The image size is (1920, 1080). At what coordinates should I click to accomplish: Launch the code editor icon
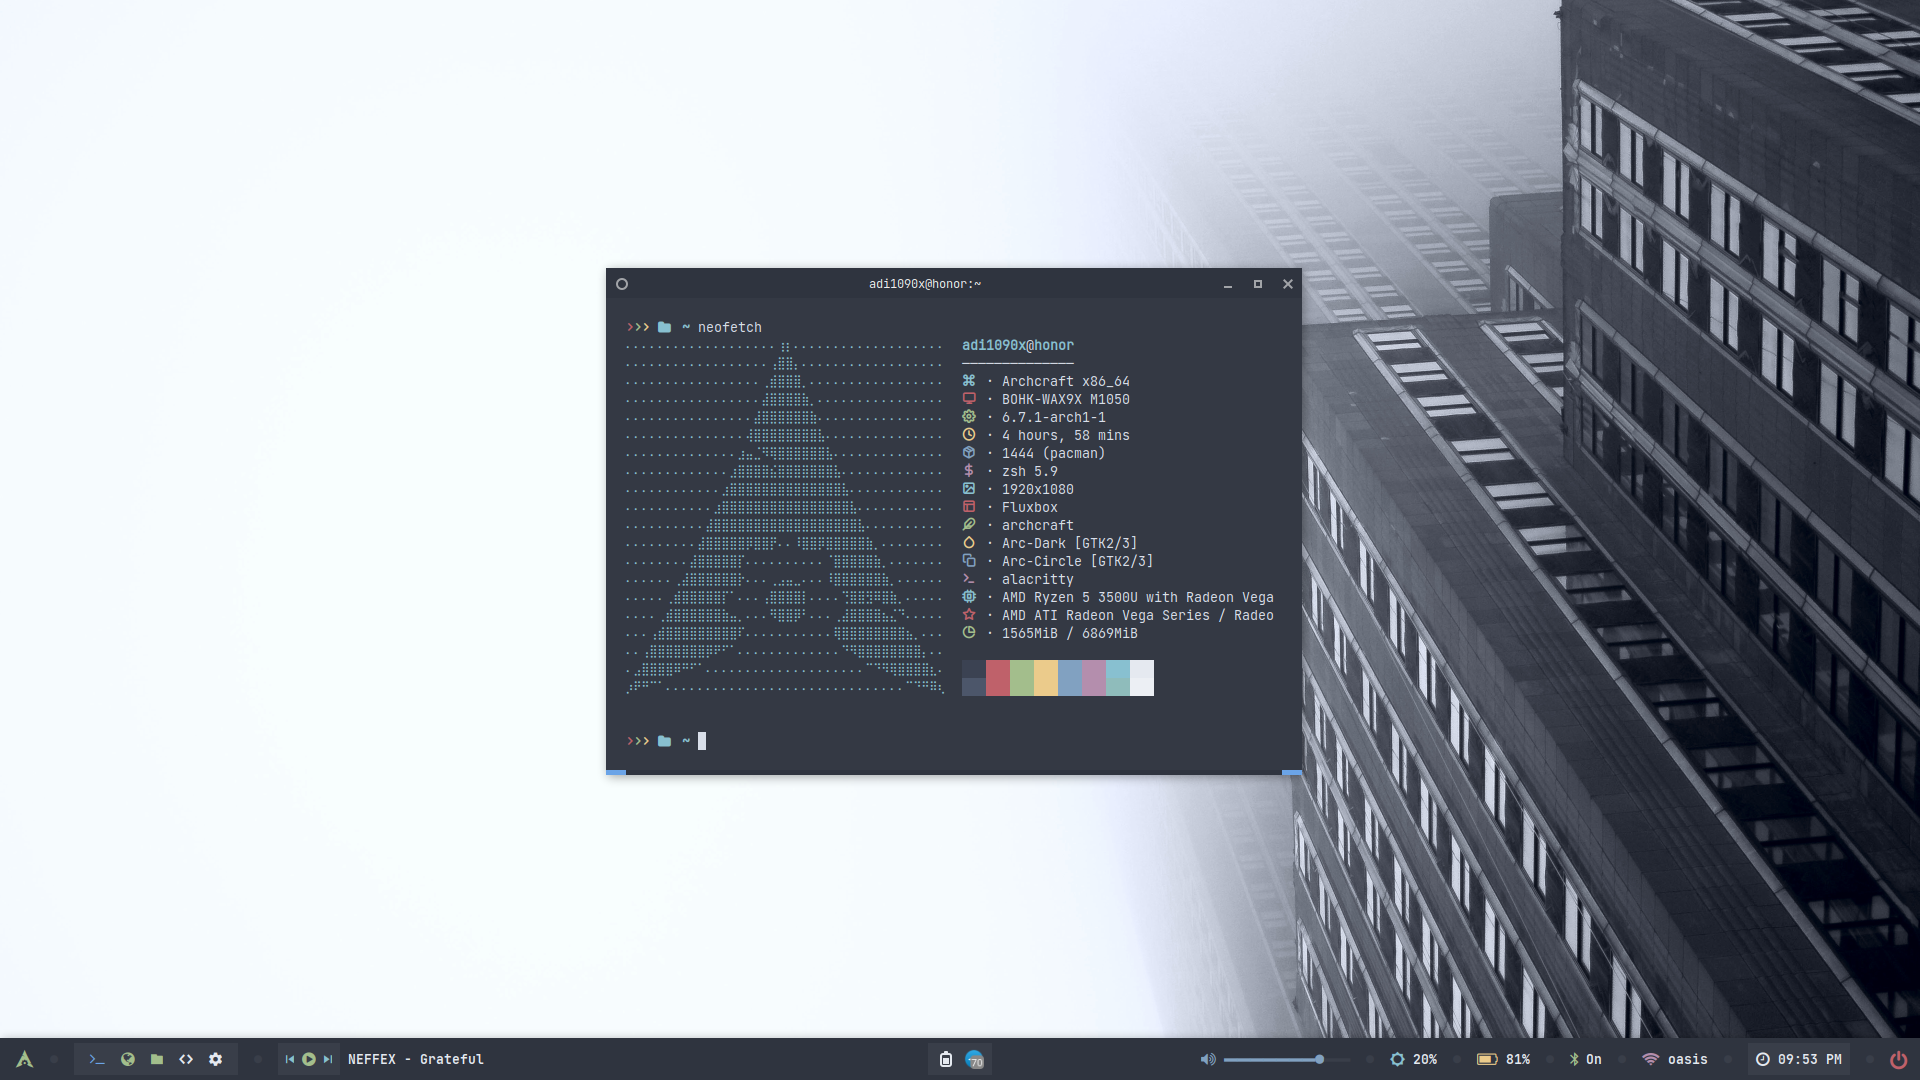186,1059
